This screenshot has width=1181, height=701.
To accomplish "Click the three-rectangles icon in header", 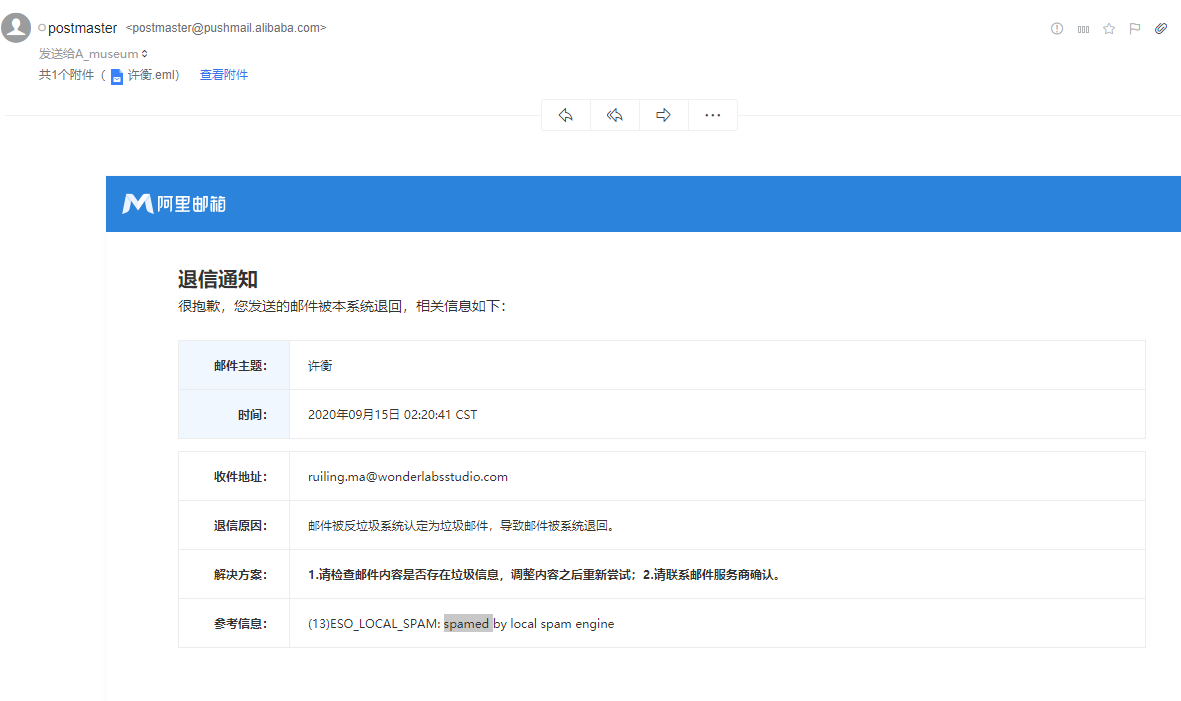I will click(x=1083, y=29).
